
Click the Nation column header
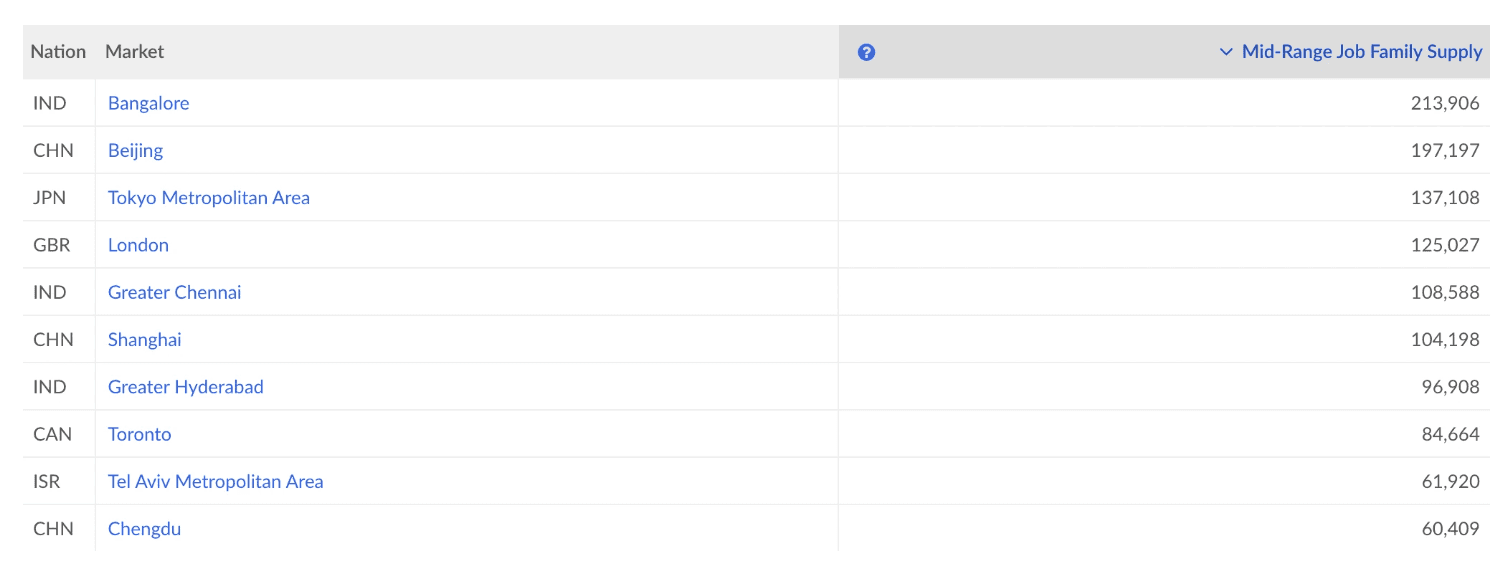pos(58,51)
